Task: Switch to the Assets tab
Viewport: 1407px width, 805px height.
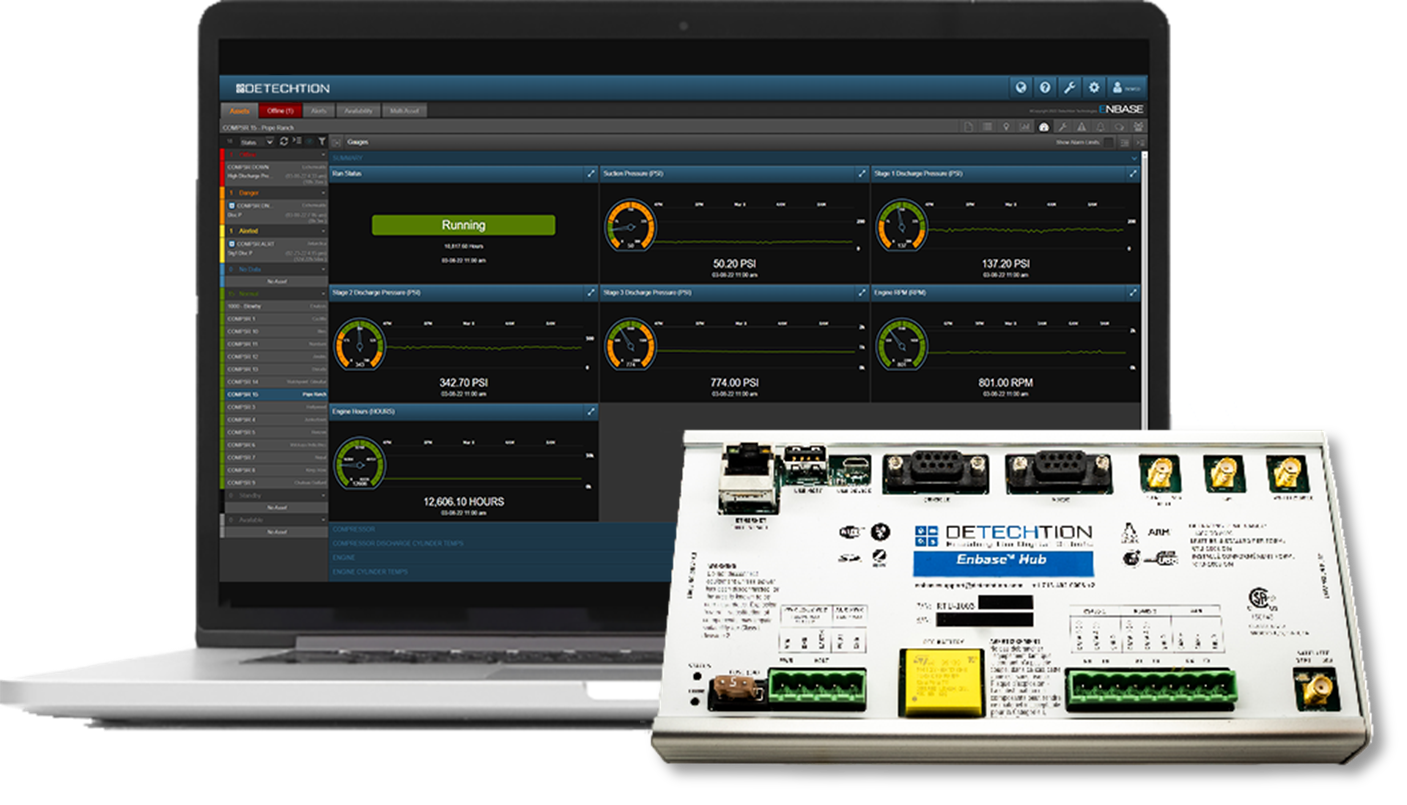Action: tap(239, 110)
